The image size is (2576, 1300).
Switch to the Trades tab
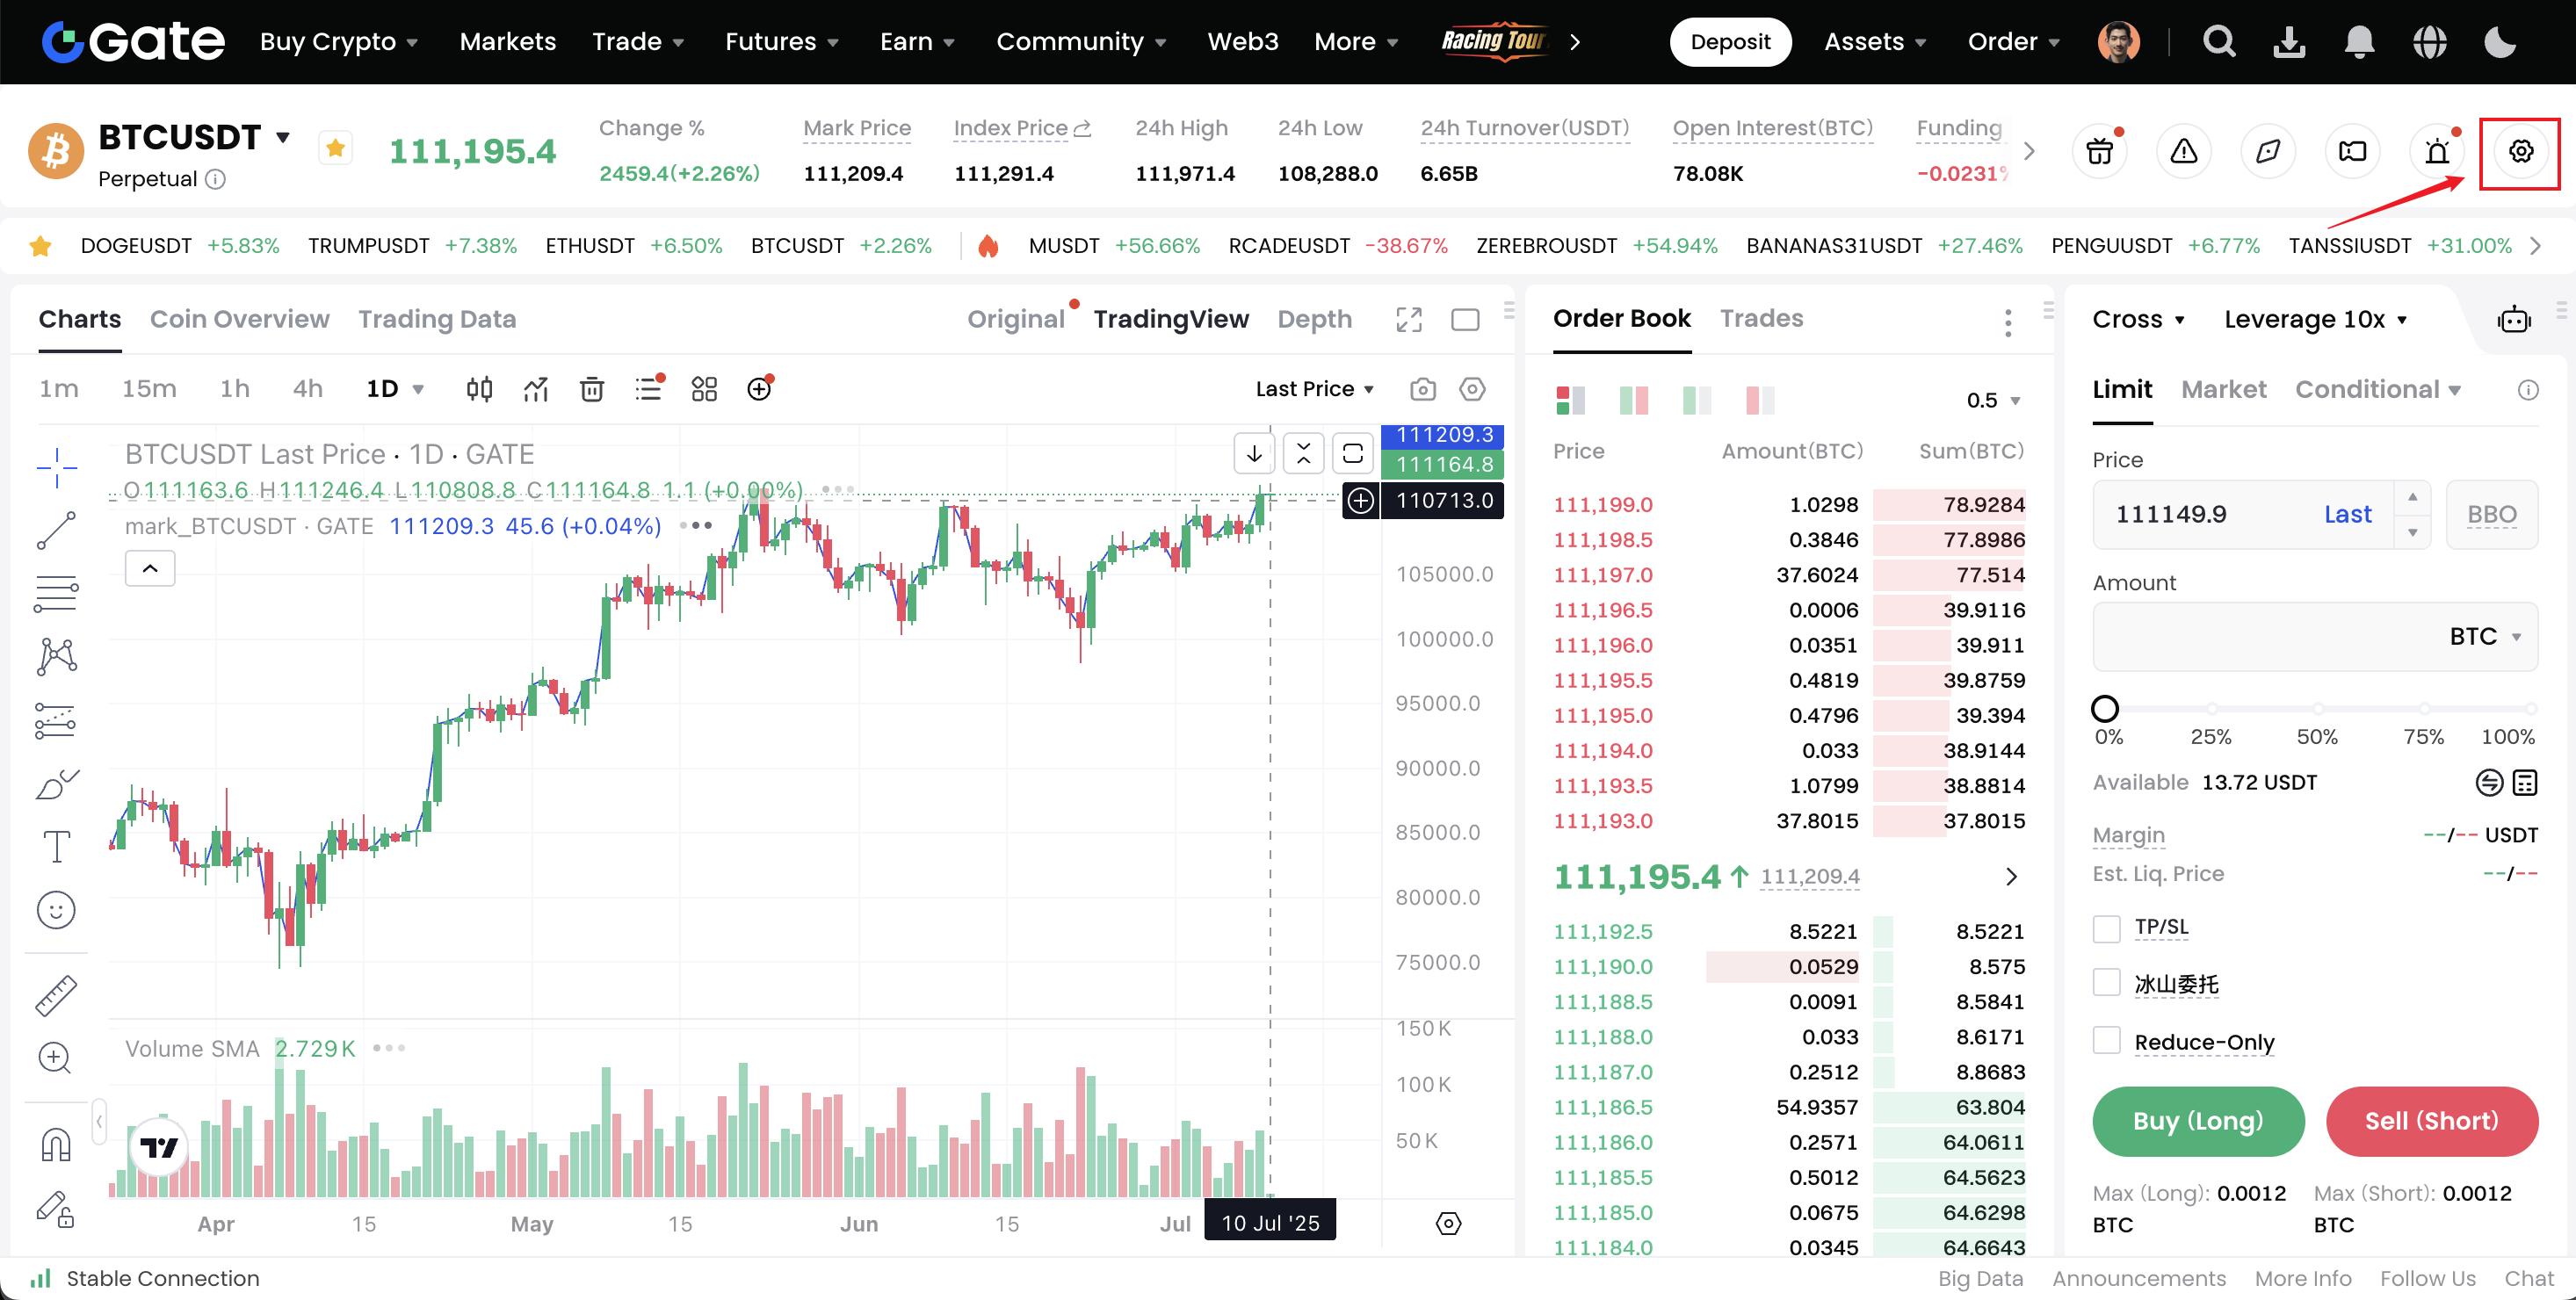pyautogui.click(x=1760, y=319)
